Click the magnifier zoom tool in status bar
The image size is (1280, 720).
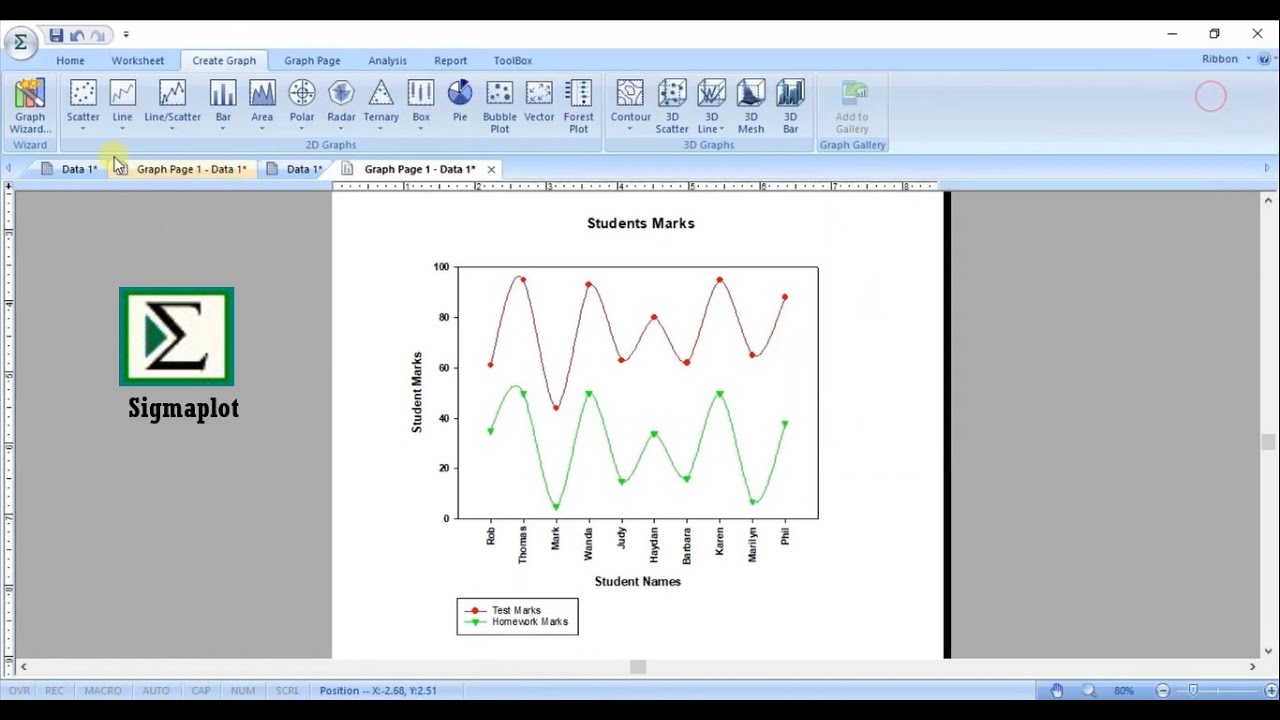(1089, 690)
